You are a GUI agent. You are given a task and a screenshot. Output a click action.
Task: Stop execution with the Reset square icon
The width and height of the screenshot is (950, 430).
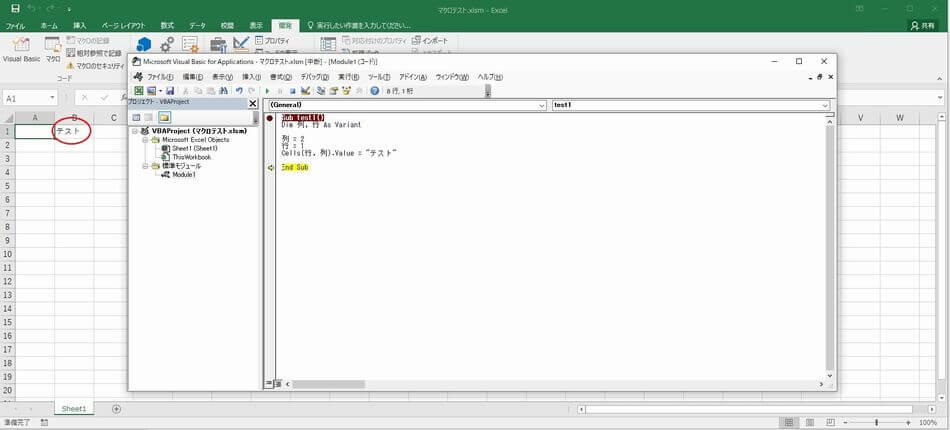point(292,91)
